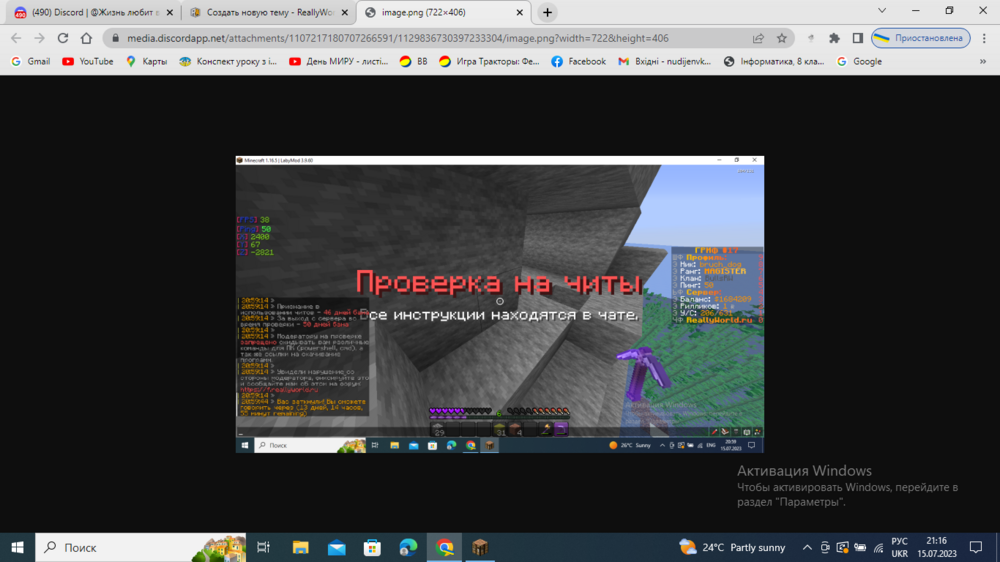1000x562 pixels.
Task: Open the Карты bookmark
Action: (x=147, y=61)
